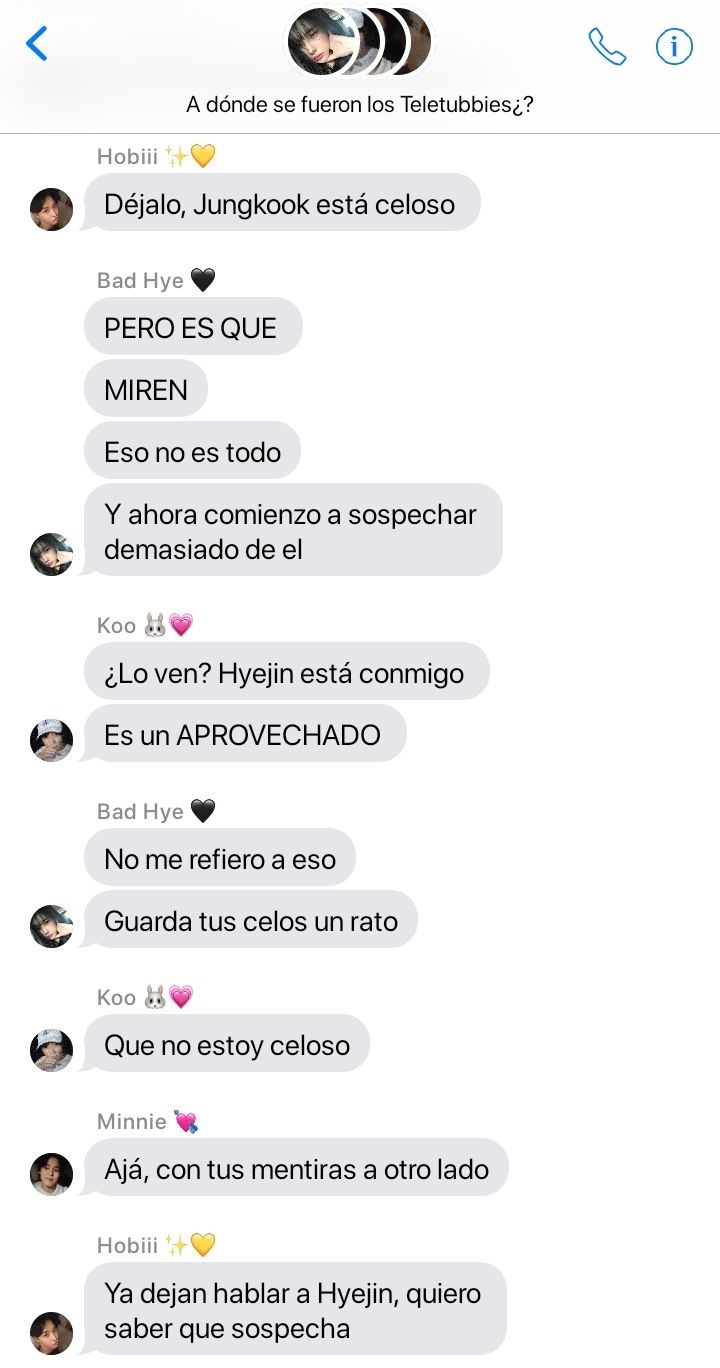This screenshot has height=1368, width=720.
Task: Open group title 'A dónde se fueron los Teletubbies¿?'
Action: (x=360, y=104)
